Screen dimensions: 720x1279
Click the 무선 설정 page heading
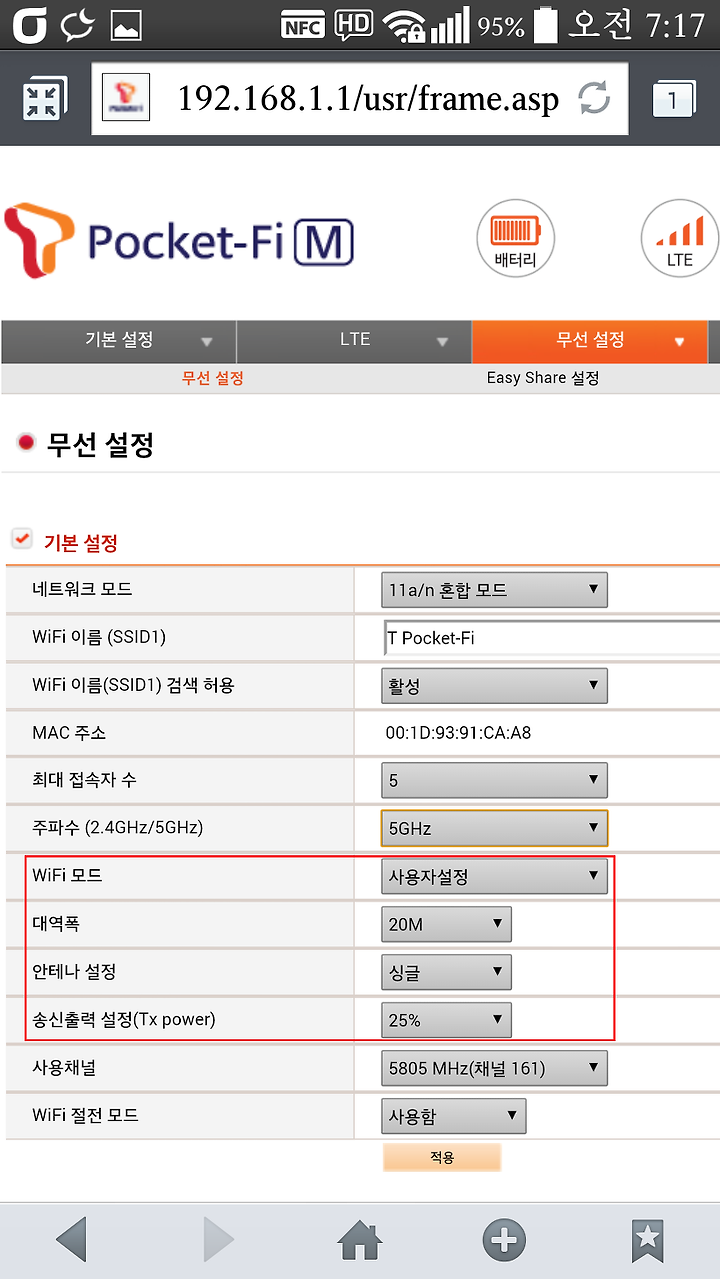[x=100, y=445]
